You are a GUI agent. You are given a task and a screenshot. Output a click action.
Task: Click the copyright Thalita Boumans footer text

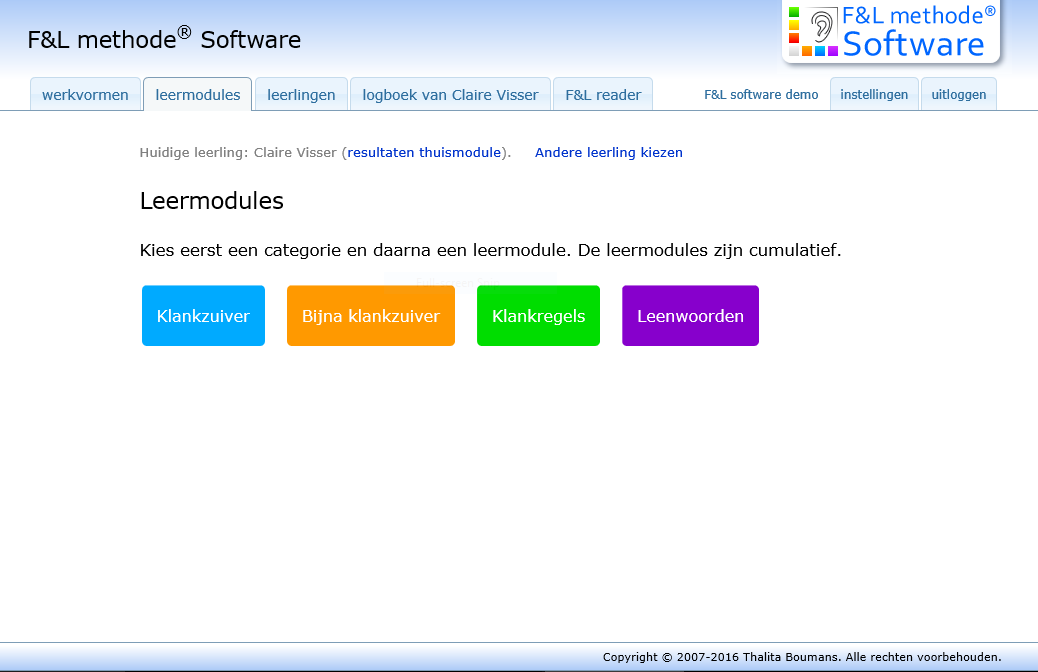tap(801, 657)
